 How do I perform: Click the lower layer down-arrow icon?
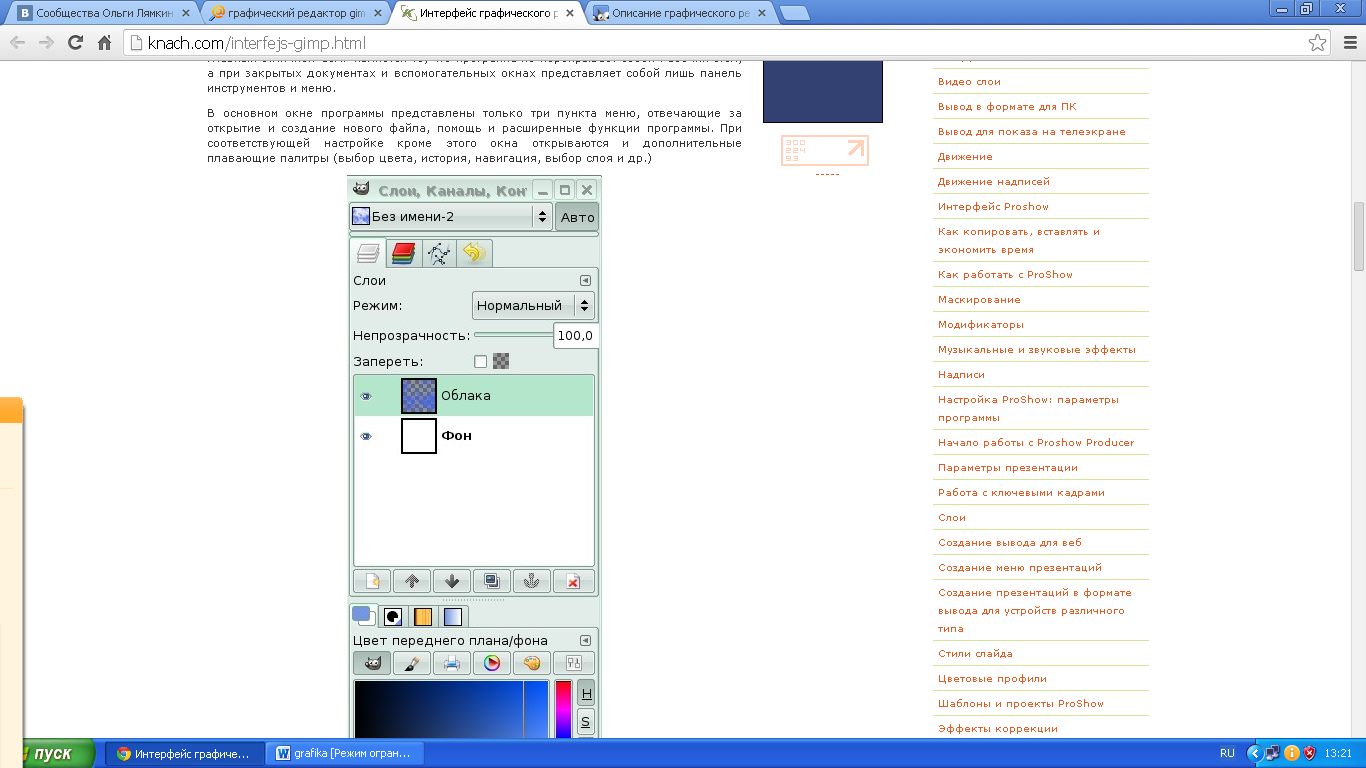pos(452,581)
